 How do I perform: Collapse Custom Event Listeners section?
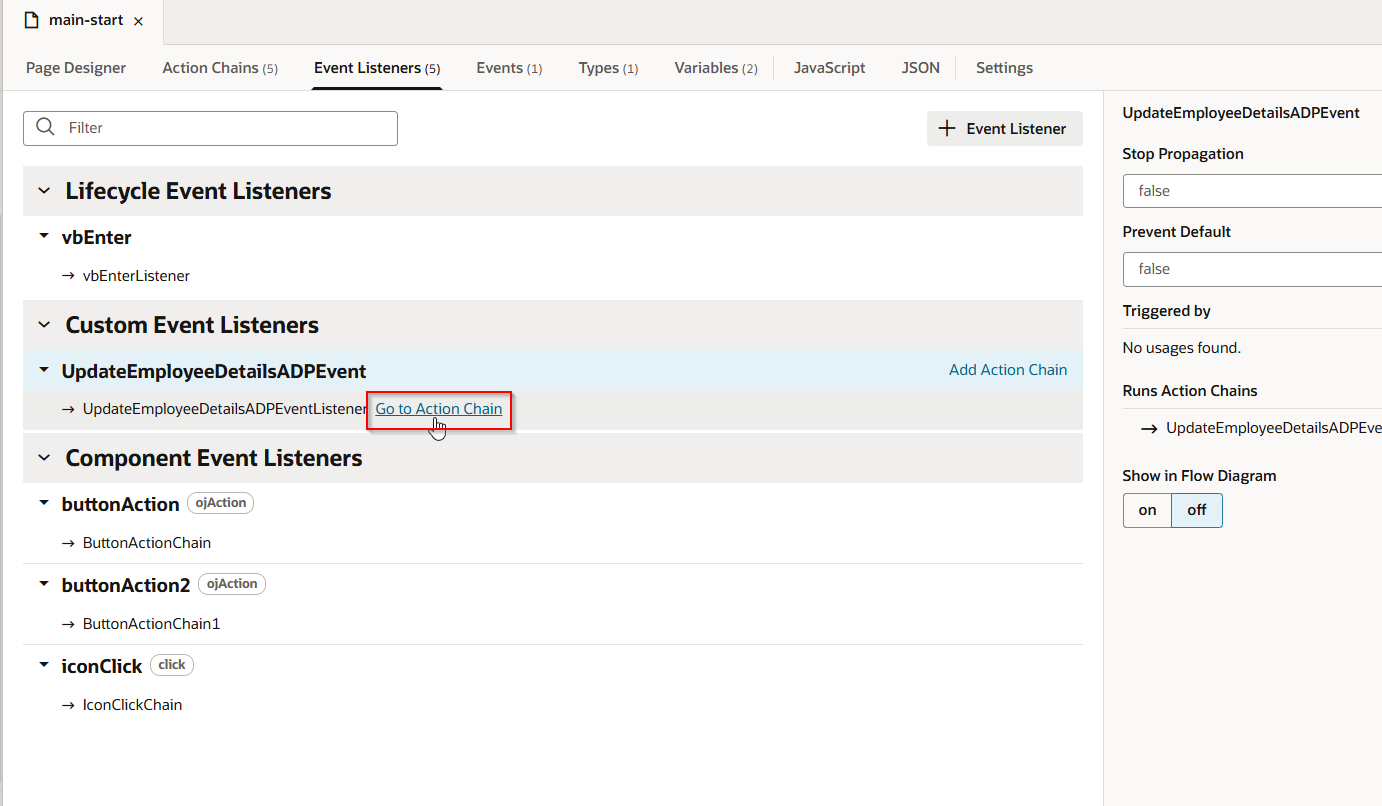click(x=44, y=325)
